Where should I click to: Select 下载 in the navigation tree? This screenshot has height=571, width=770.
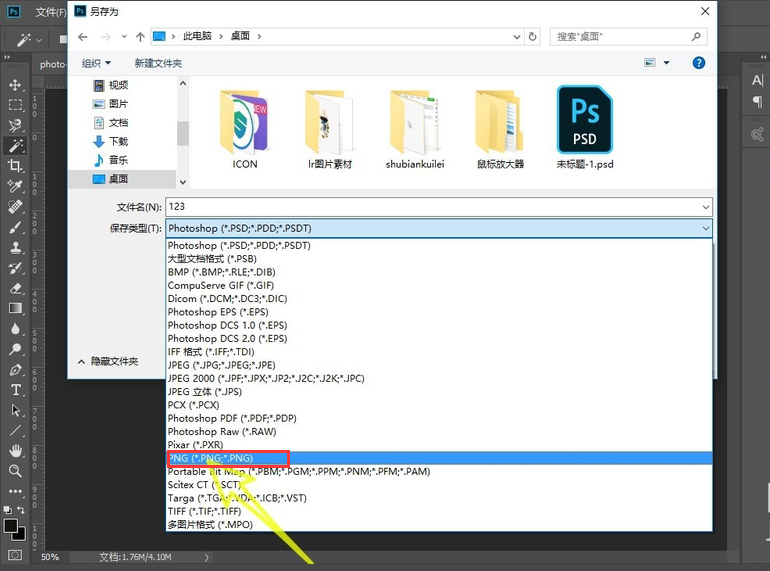pos(118,141)
